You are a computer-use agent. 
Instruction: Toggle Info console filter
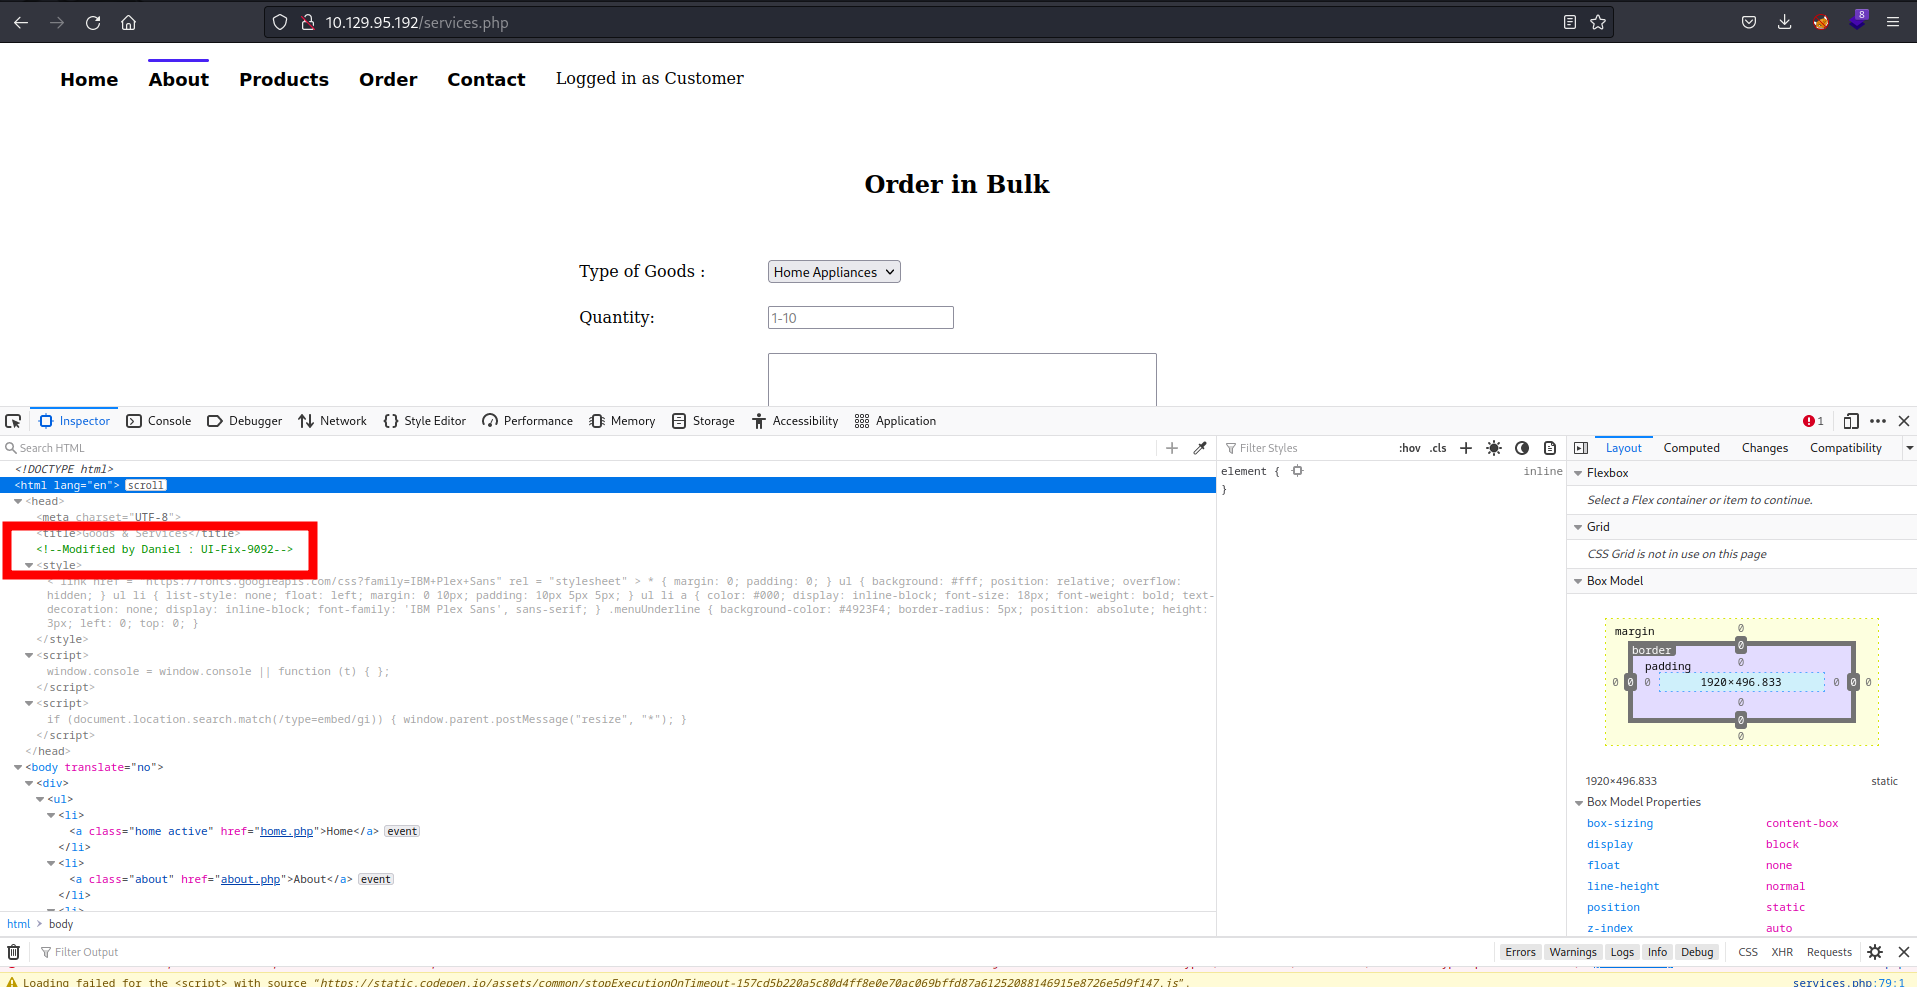pos(1657,952)
